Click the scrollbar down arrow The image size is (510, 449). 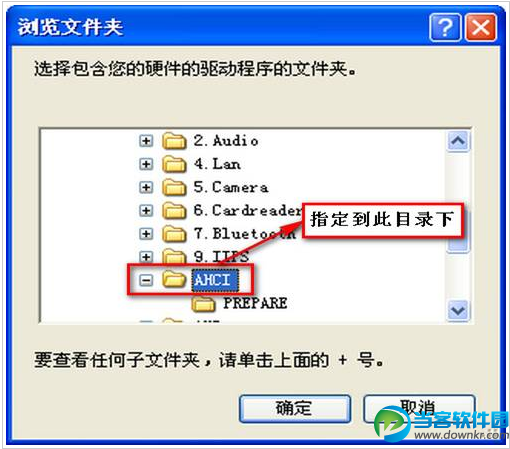pyautogui.click(x=458, y=311)
